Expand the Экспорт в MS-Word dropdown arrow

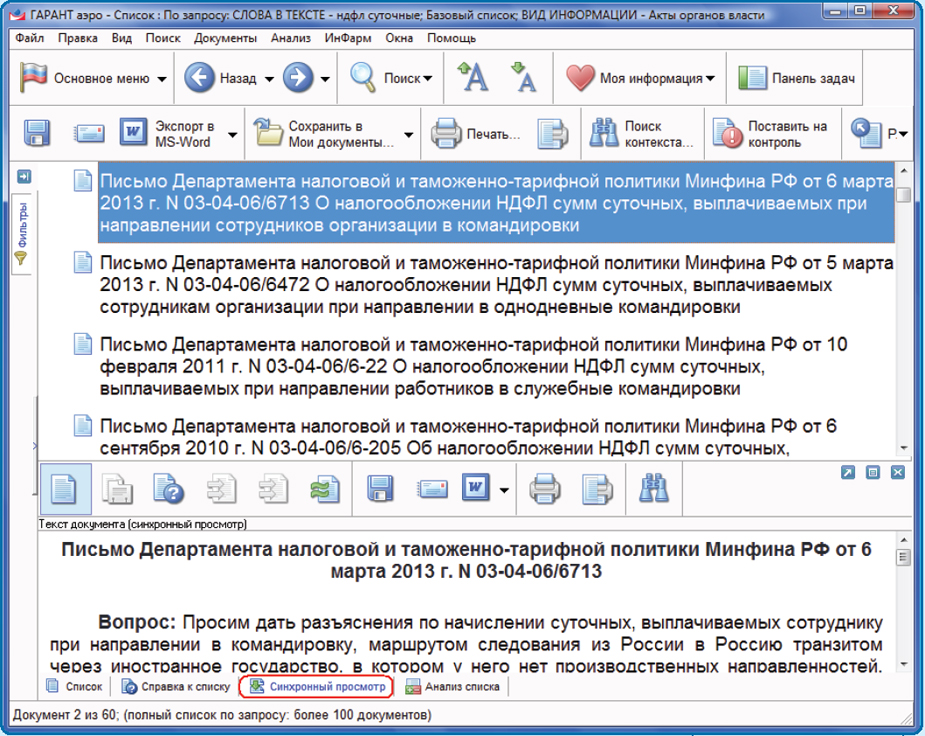point(232,135)
